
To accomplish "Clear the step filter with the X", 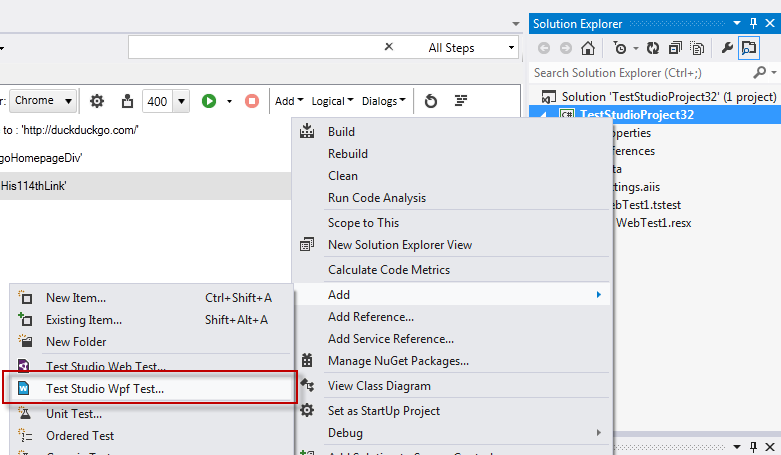I will pos(389,47).
